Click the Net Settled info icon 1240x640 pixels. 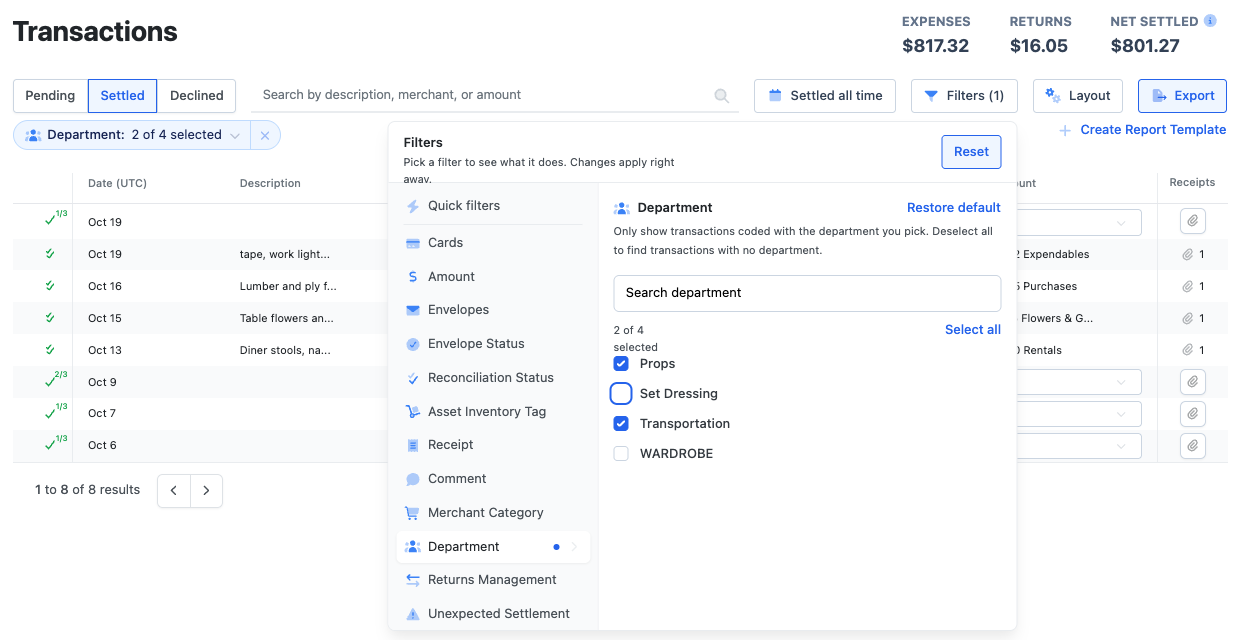[1210, 21]
